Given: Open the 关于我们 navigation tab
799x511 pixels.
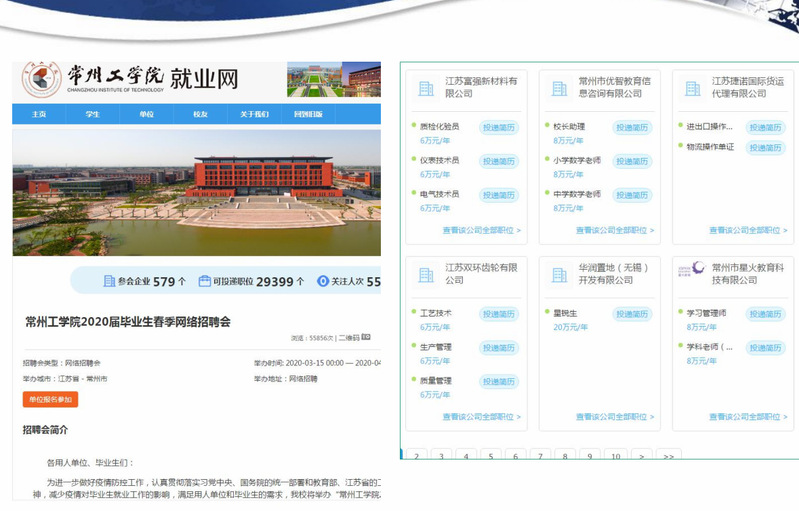Looking at the screenshot, I should (x=254, y=114).
